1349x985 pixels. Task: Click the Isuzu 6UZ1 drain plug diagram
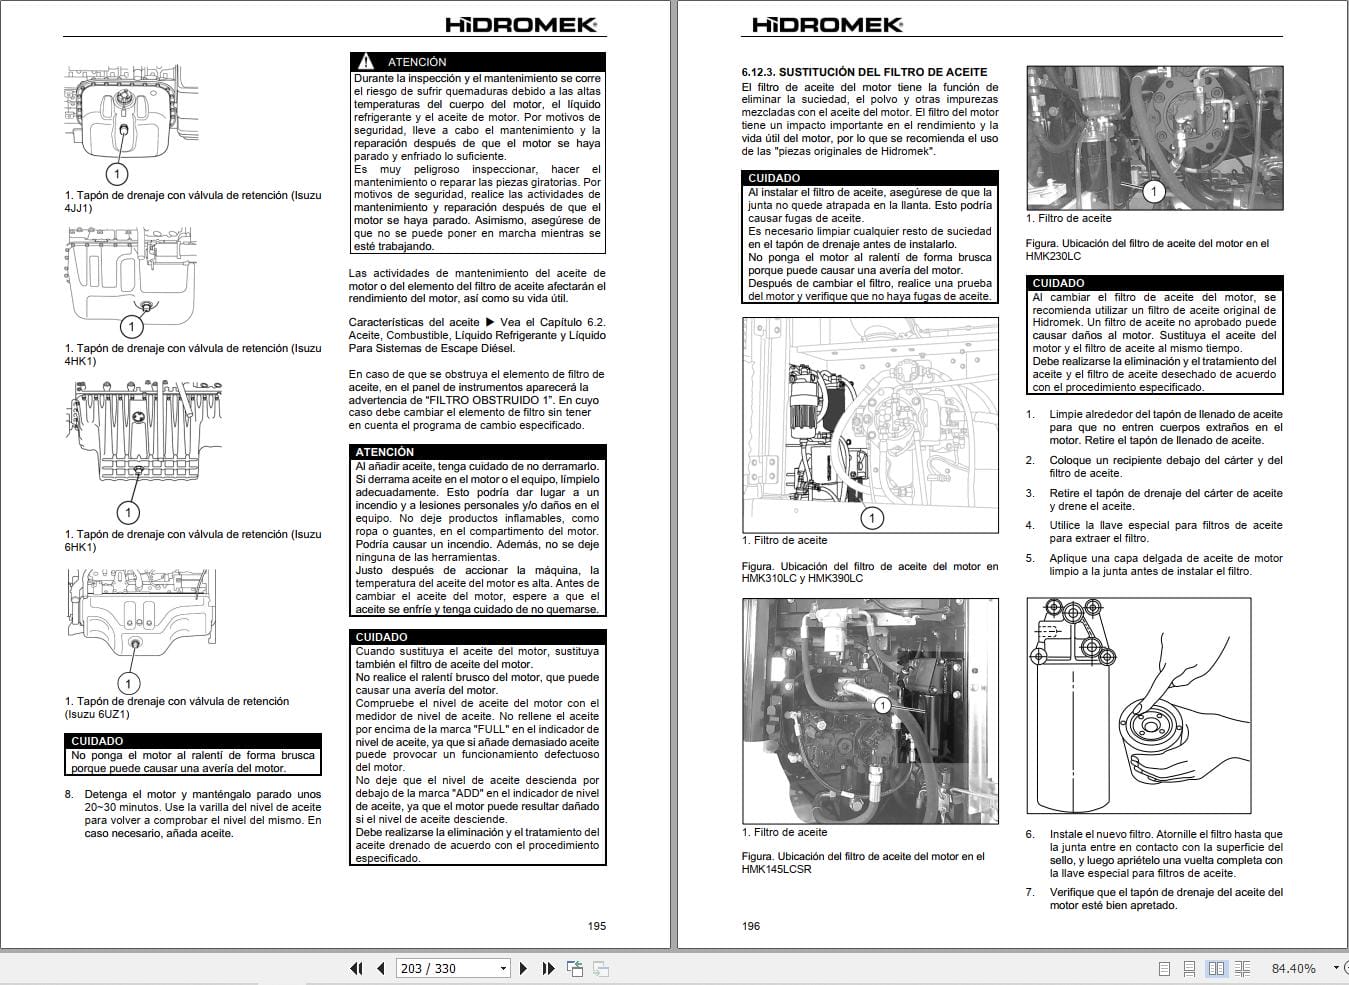pyautogui.click(x=140, y=632)
